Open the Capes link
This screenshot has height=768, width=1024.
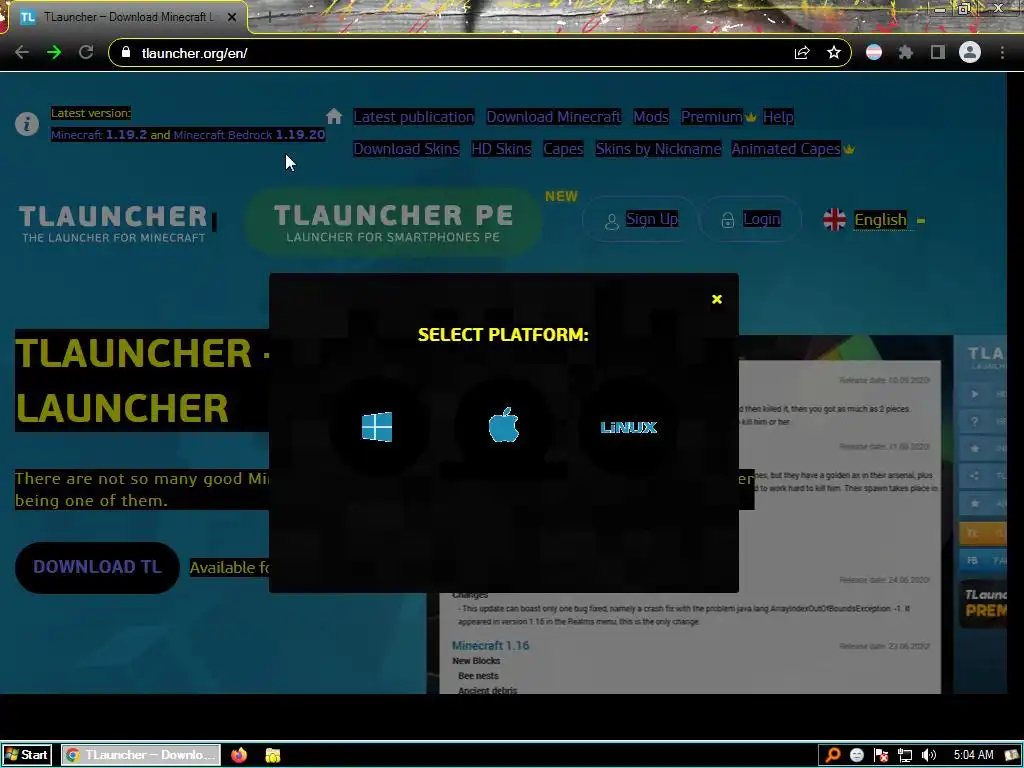563,149
